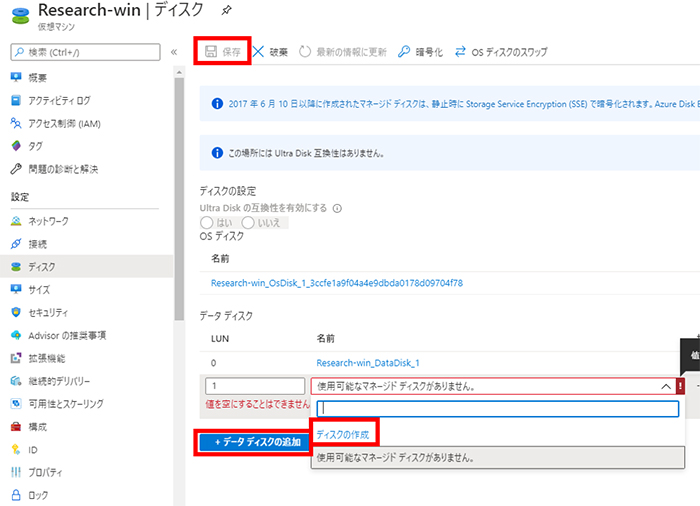The image size is (700, 506).
Task: Open ネットワーク in the settings menu
Action: pyautogui.click(x=49, y=221)
